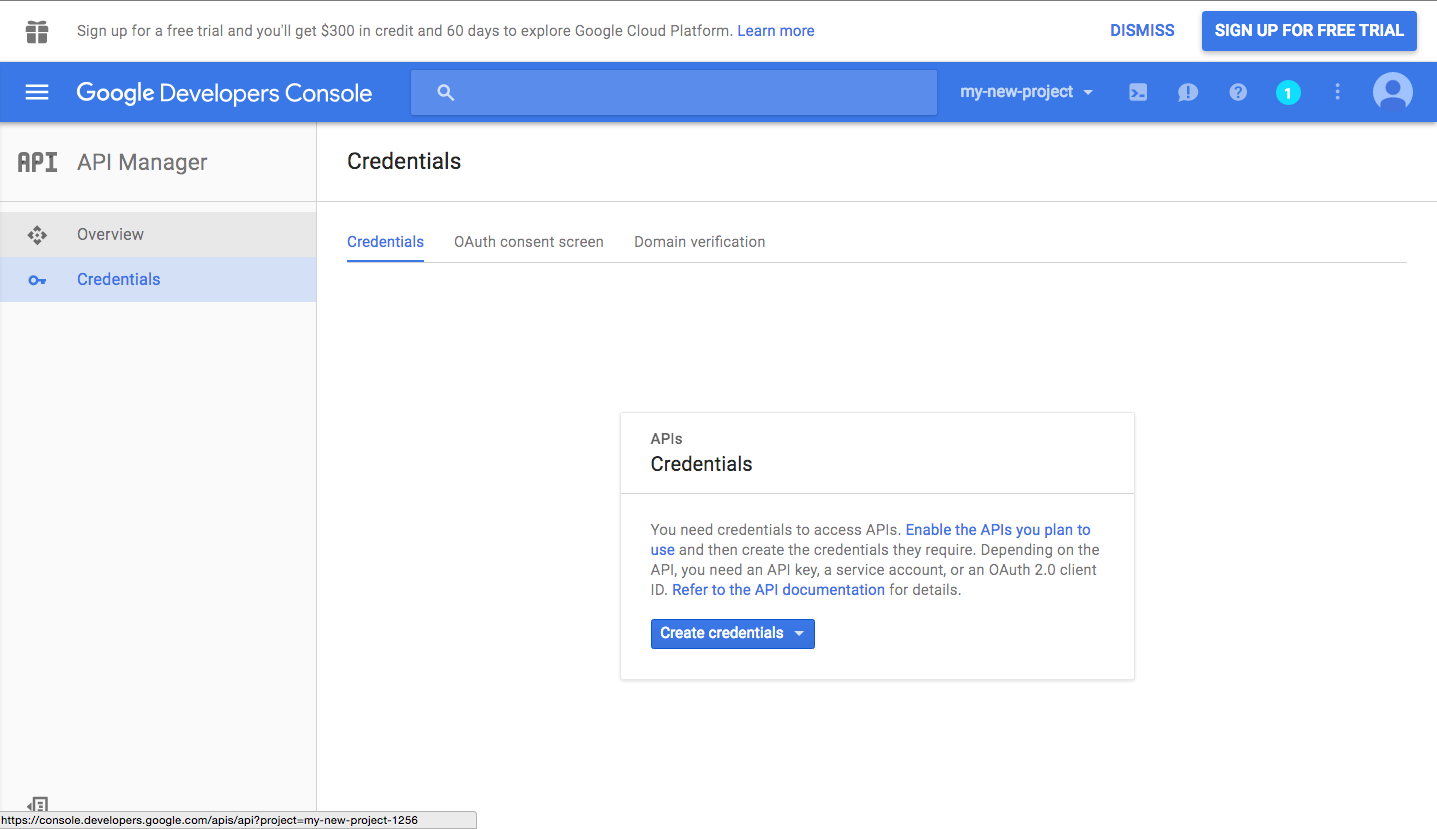The height and width of the screenshot is (829, 1437).
Task: Expand the Create credentials dropdown button
Action: pyautogui.click(x=733, y=634)
